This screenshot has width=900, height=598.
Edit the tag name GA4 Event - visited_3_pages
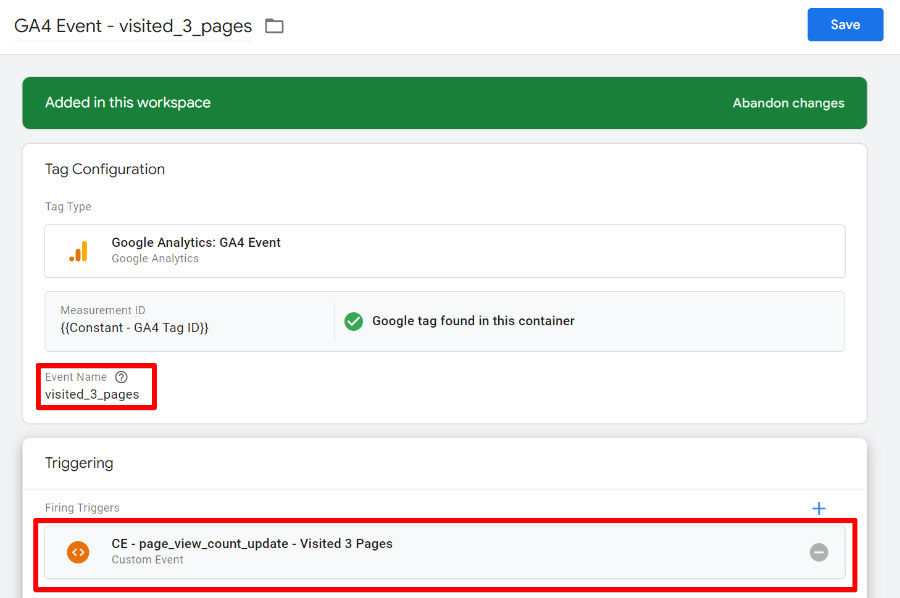click(133, 26)
